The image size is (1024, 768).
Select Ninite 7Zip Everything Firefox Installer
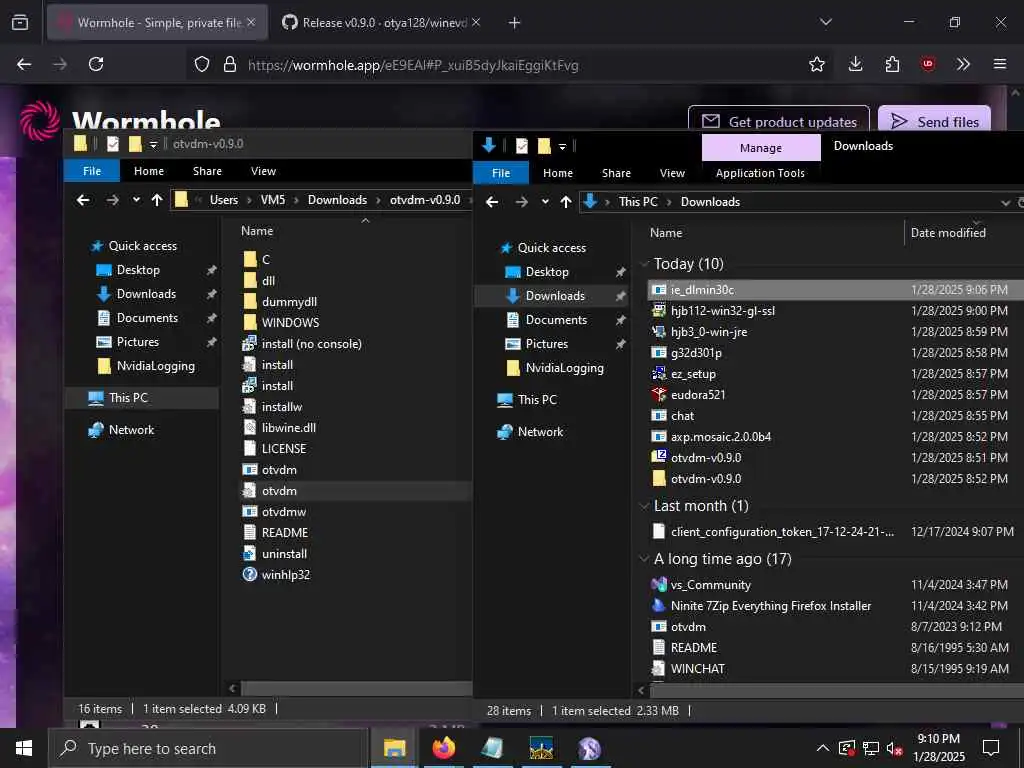point(770,606)
